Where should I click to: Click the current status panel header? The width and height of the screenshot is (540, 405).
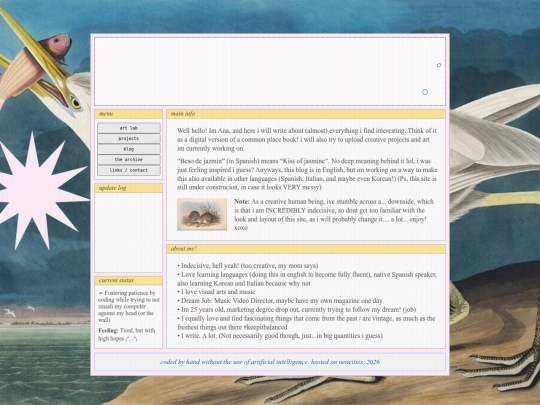128,281
